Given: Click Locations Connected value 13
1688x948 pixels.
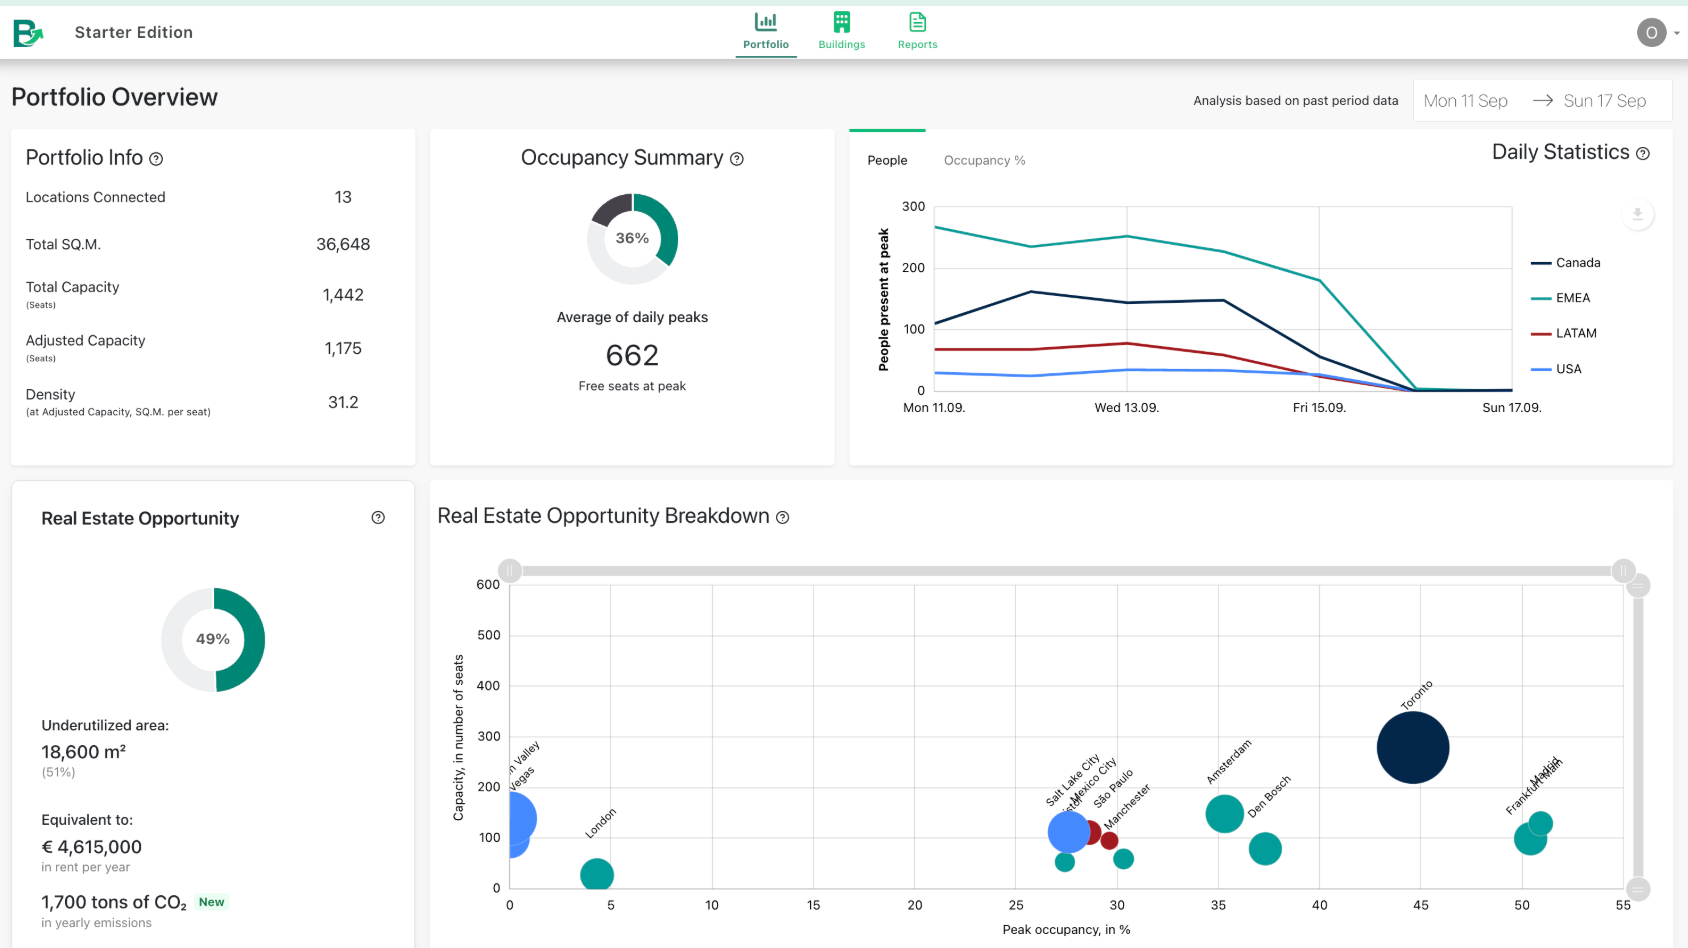Looking at the screenshot, I should [x=343, y=197].
